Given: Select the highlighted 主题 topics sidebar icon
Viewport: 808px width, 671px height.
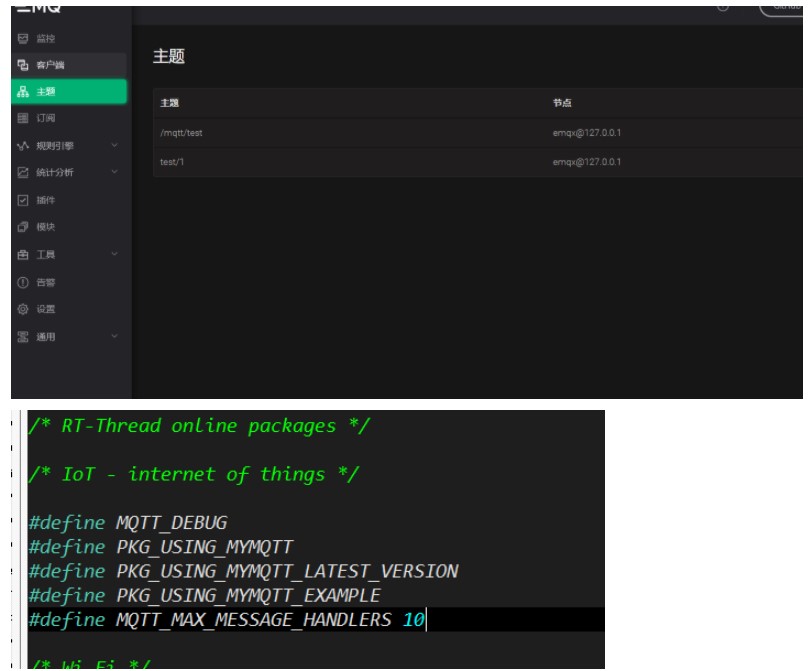Looking at the screenshot, I should click(23, 92).
